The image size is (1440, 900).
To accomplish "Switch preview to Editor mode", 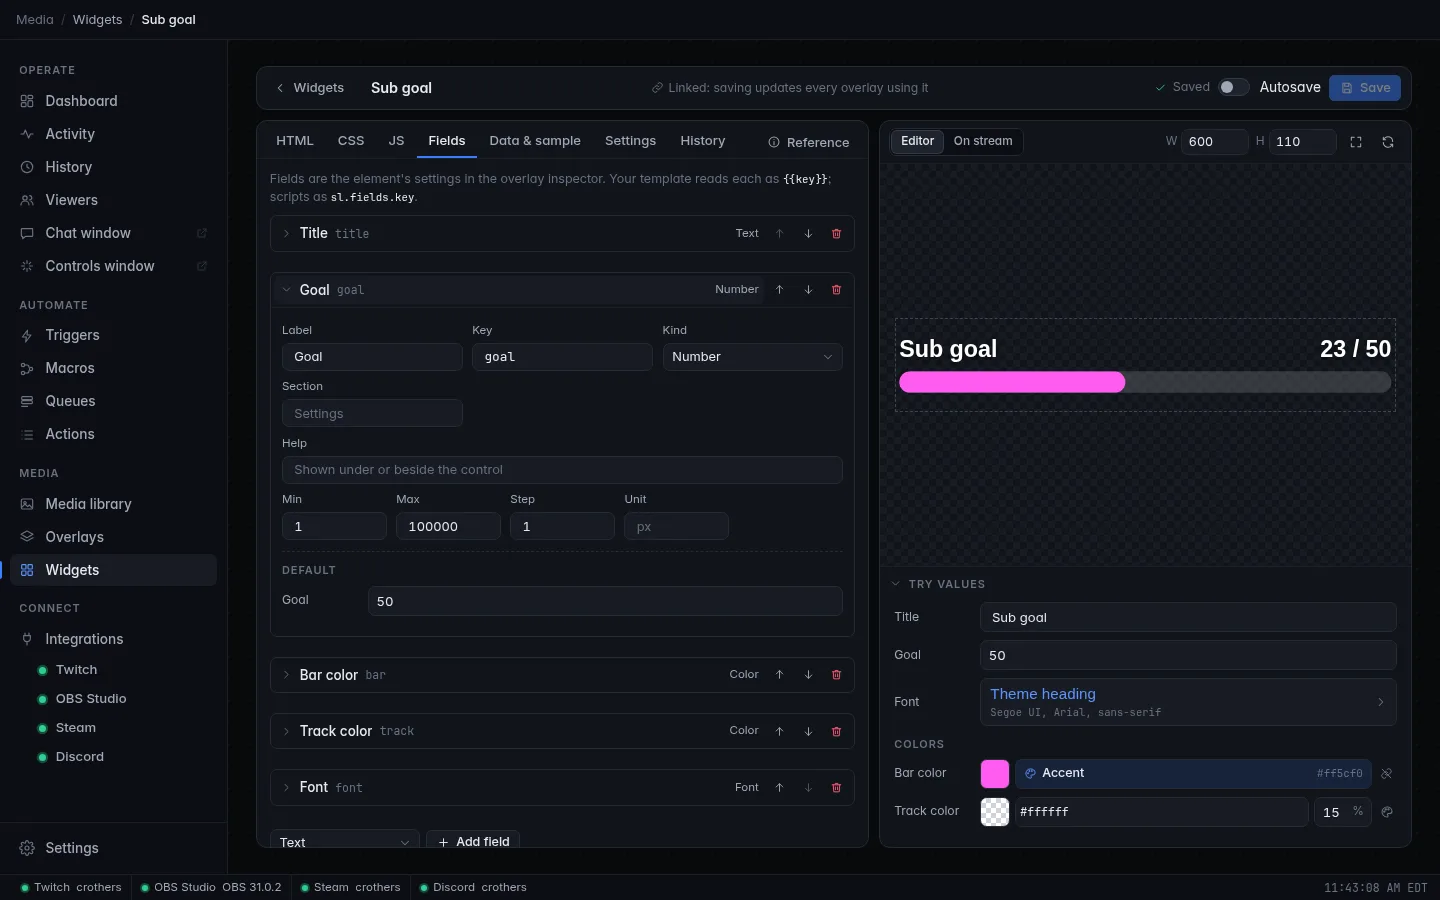I will (917, 141).
